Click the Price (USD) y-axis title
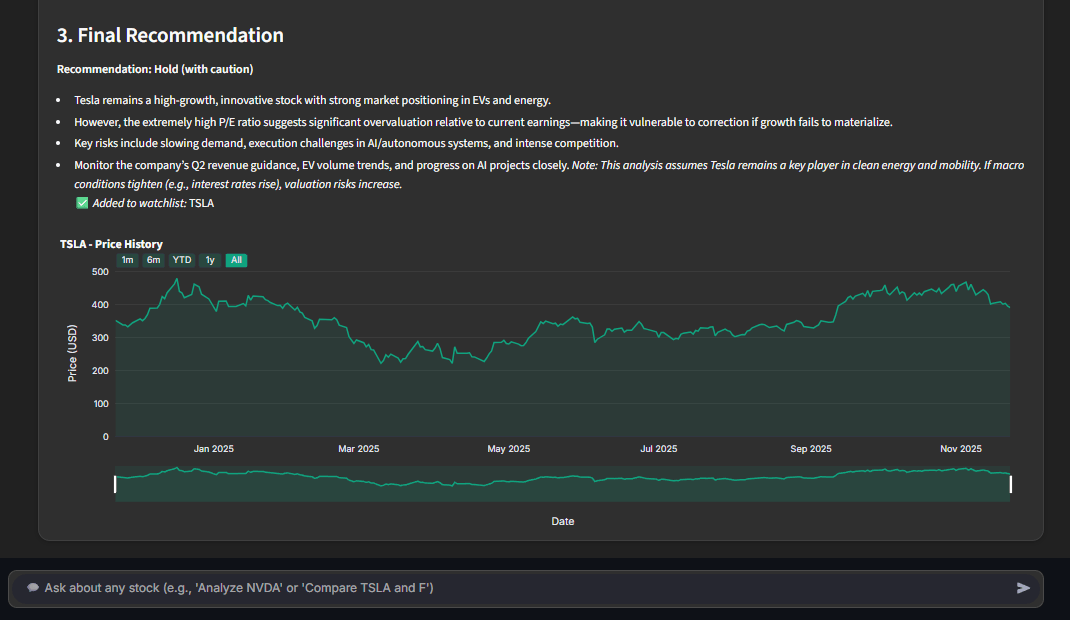 72,354
